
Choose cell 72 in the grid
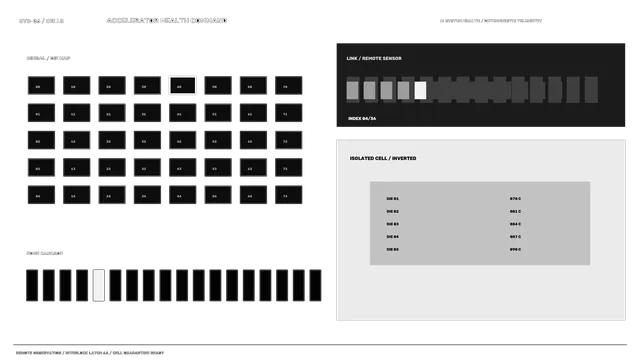point(289,140)
